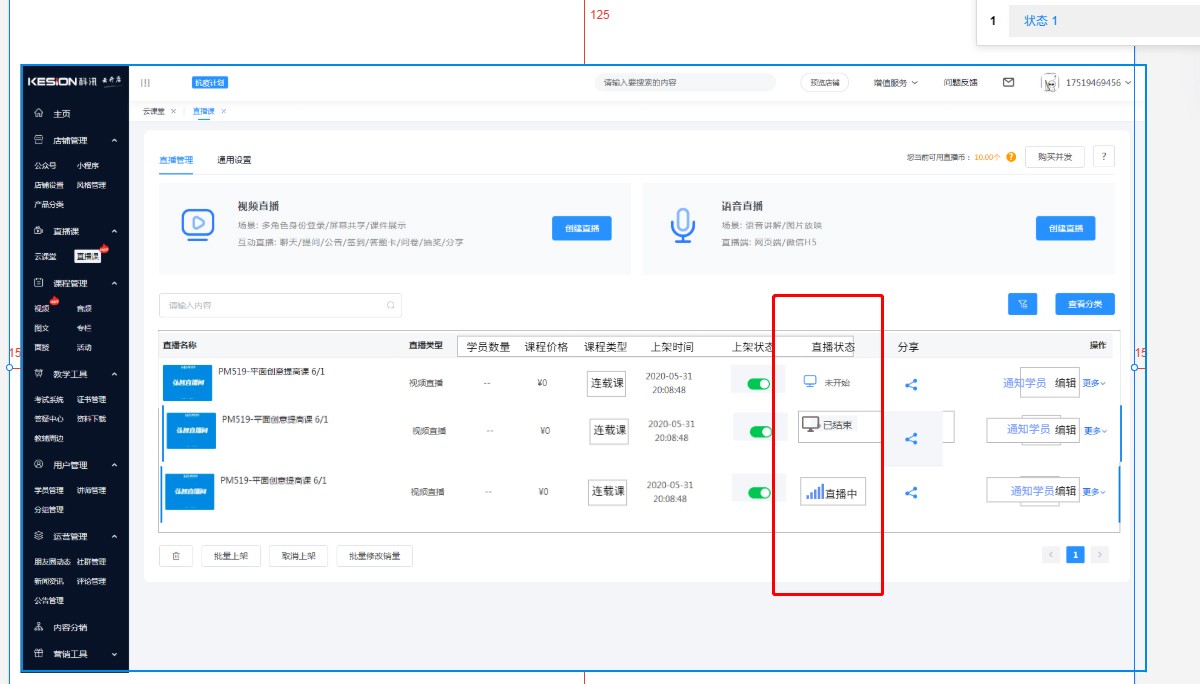Image resolution: width=1200 pixels, height=684 pixels.
Task: Toggle the second row's listing status switch
Action: [761, 431]
